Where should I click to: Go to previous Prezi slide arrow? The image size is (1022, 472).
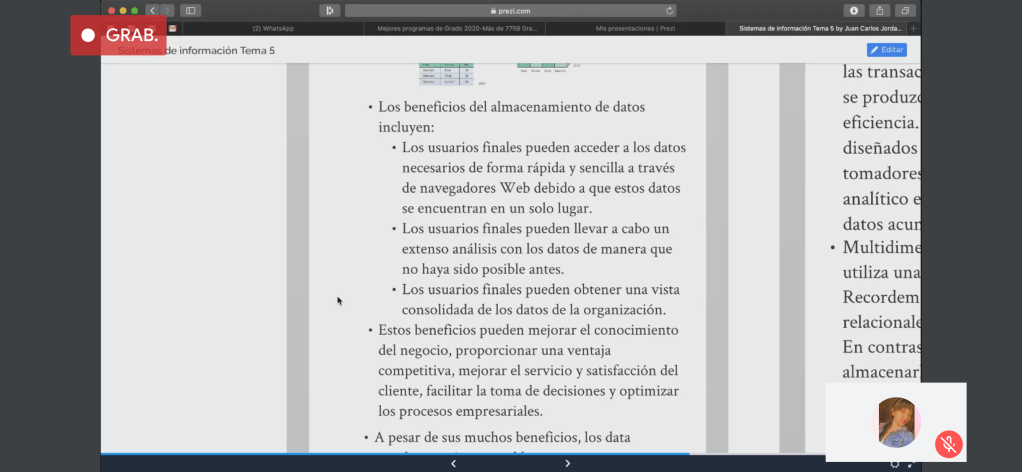(453, 463)
